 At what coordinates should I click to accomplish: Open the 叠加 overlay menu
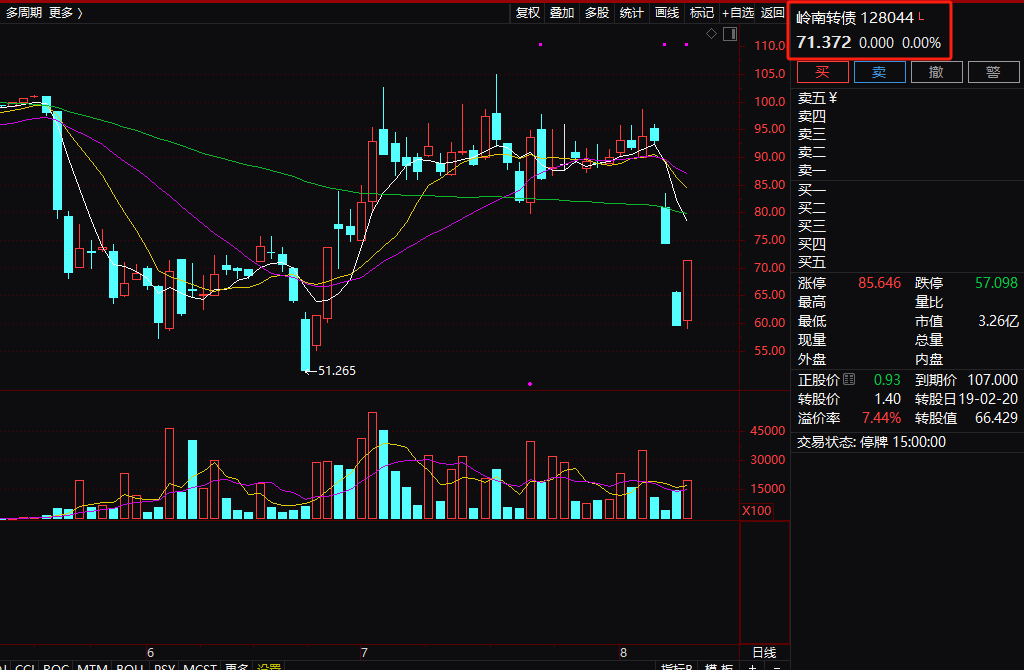point(562,13)
